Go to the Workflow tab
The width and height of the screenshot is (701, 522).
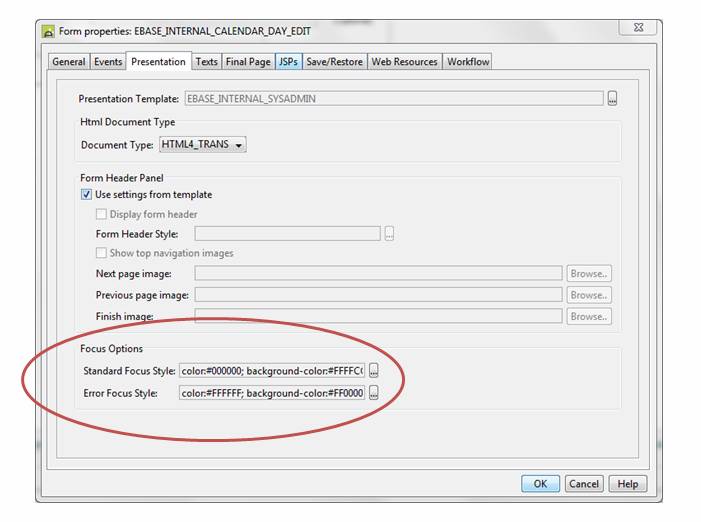tap(468, 62)
